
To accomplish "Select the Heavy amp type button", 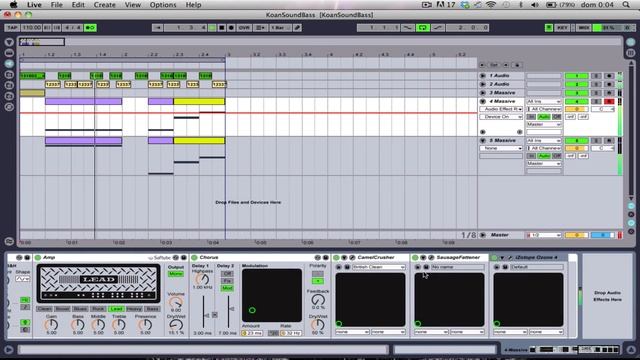I will (134, 309).
